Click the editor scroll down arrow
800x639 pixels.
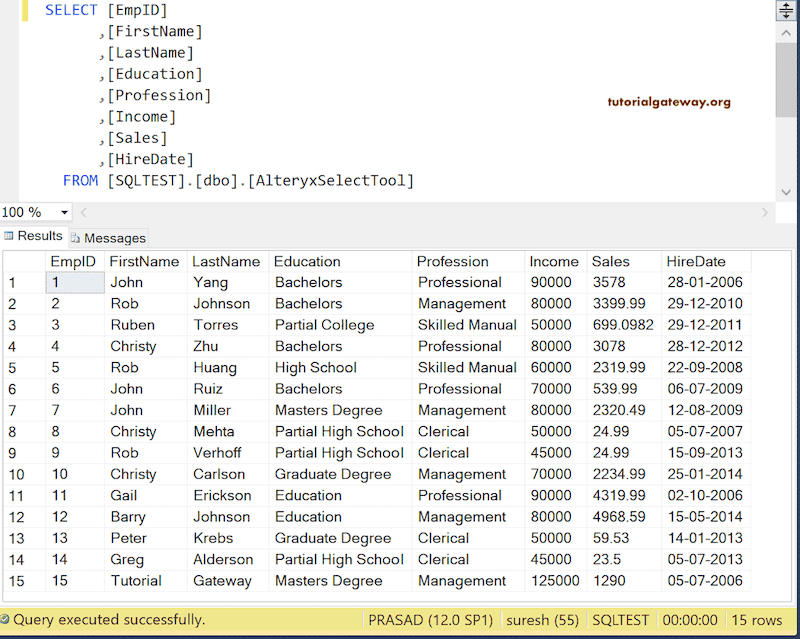coord(786,190)
